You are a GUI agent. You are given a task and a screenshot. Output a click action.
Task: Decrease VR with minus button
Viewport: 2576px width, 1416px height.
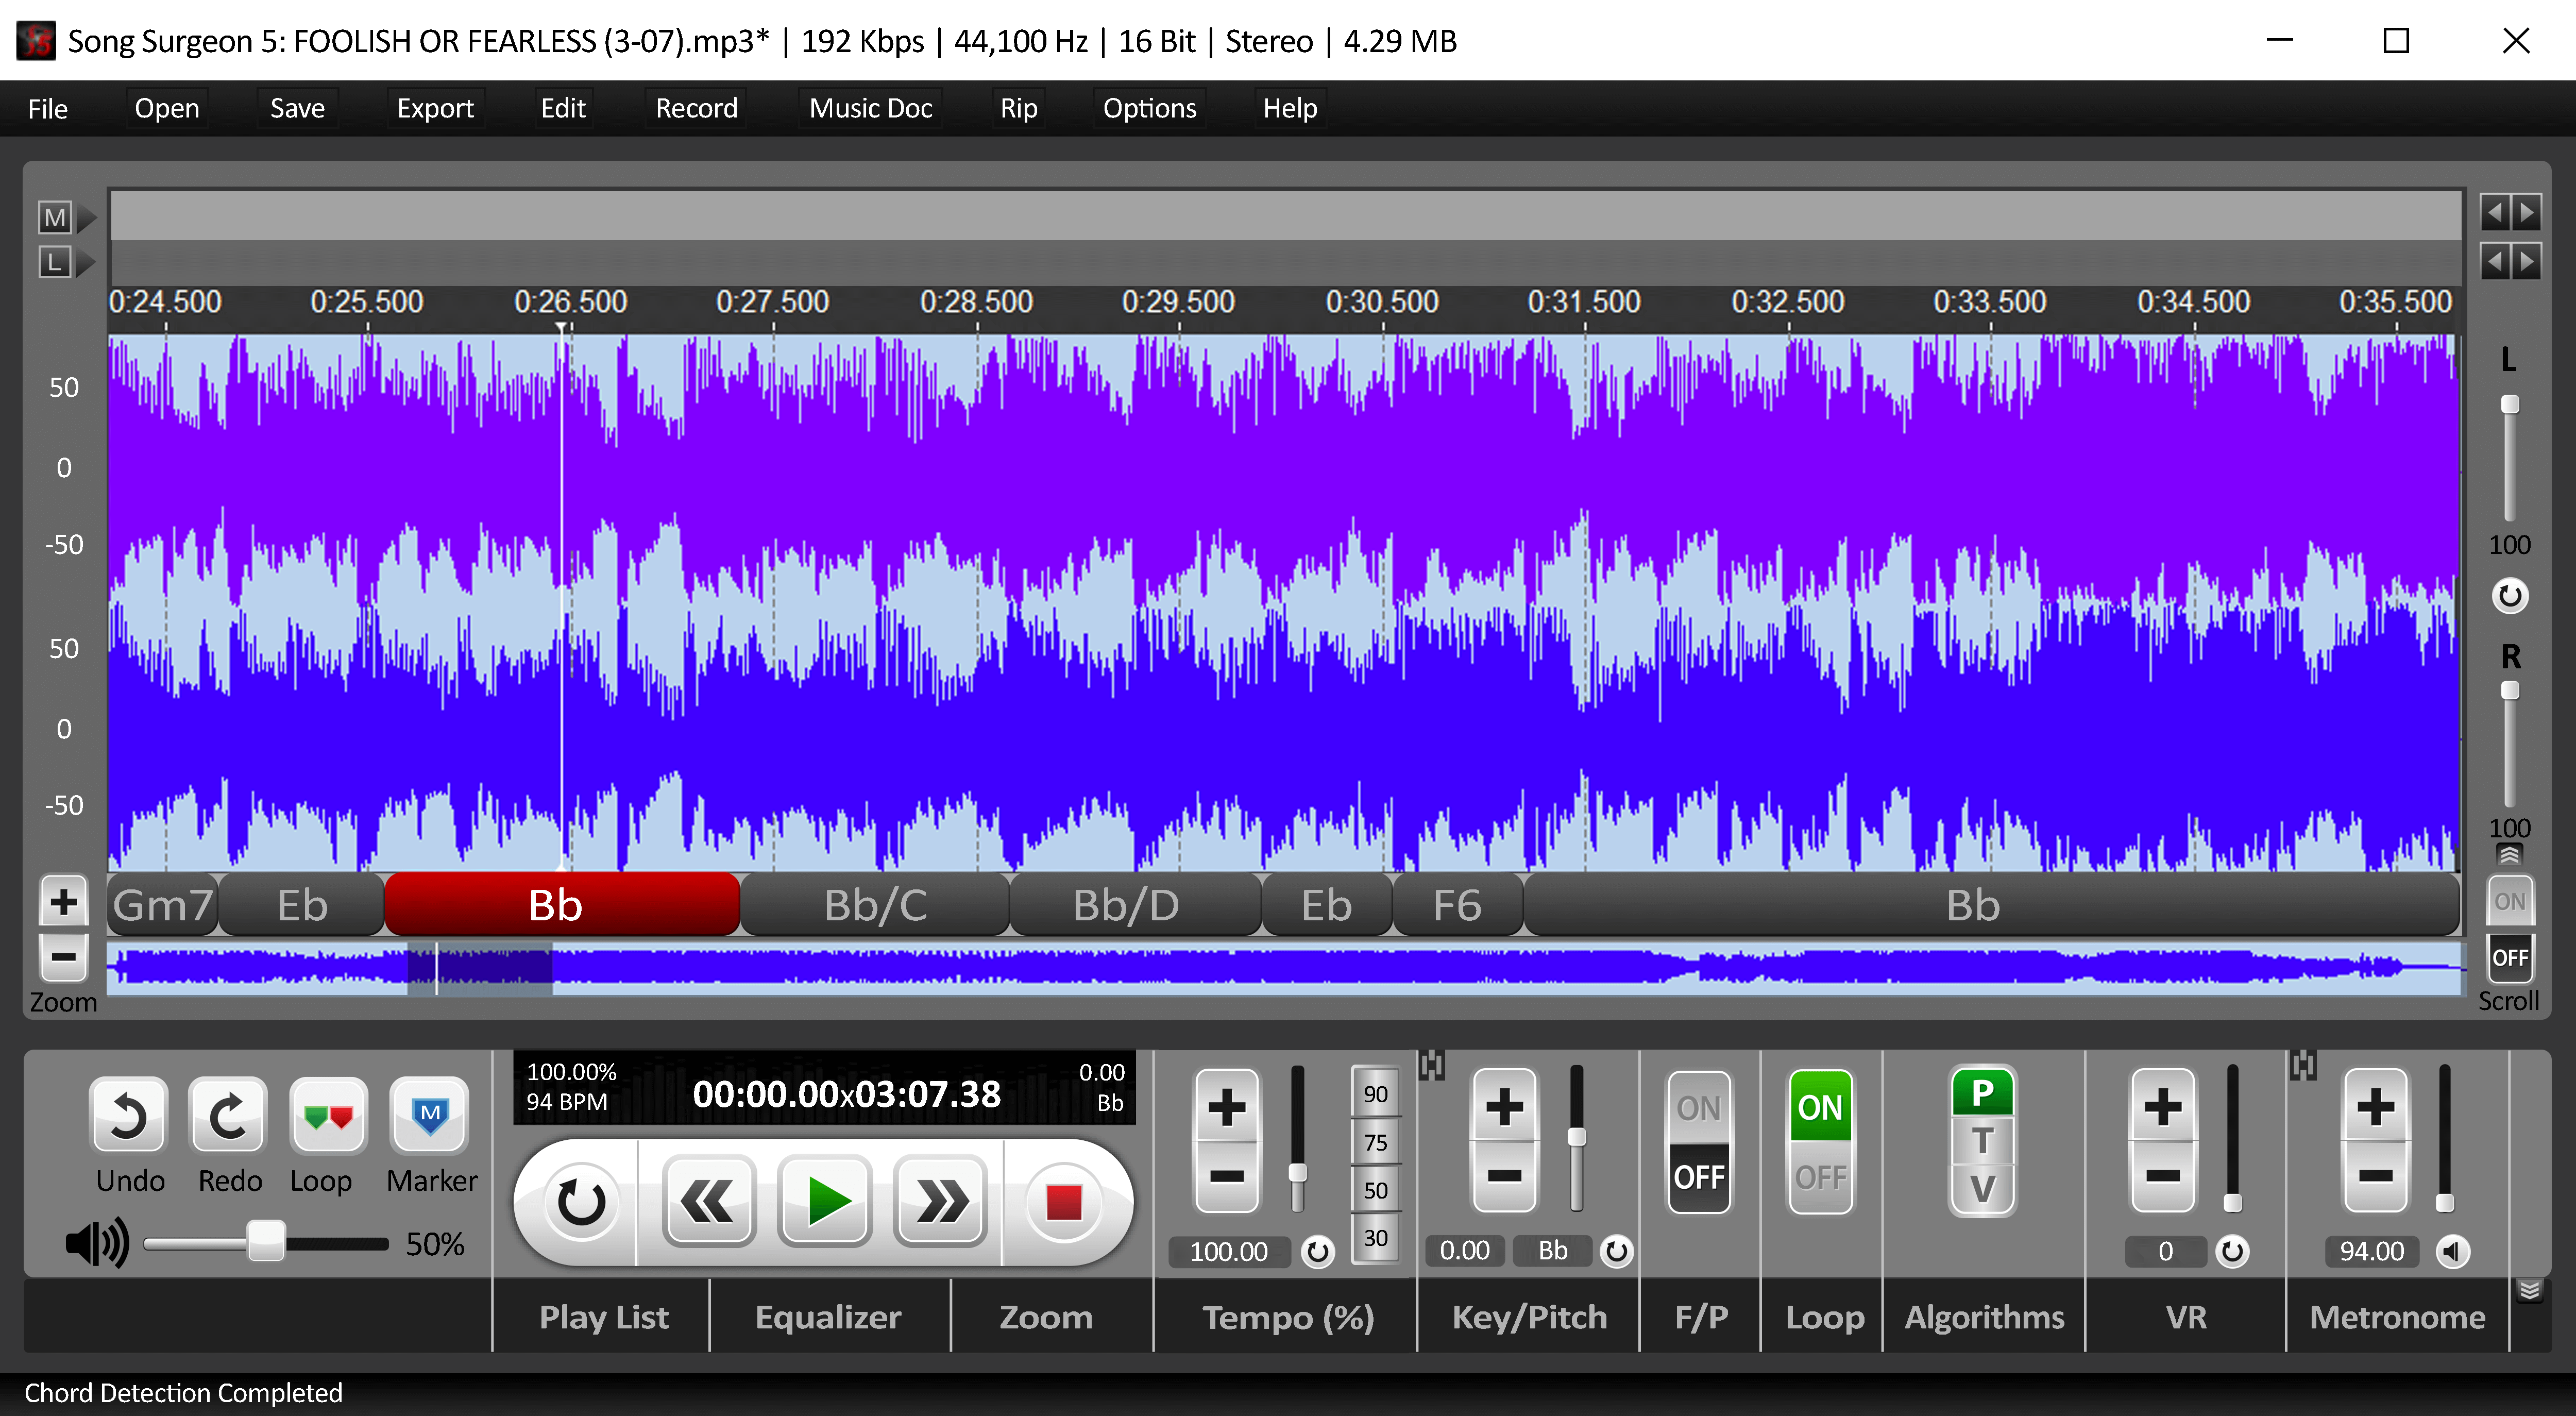pyautogui.click(x=2163, y=1176)
